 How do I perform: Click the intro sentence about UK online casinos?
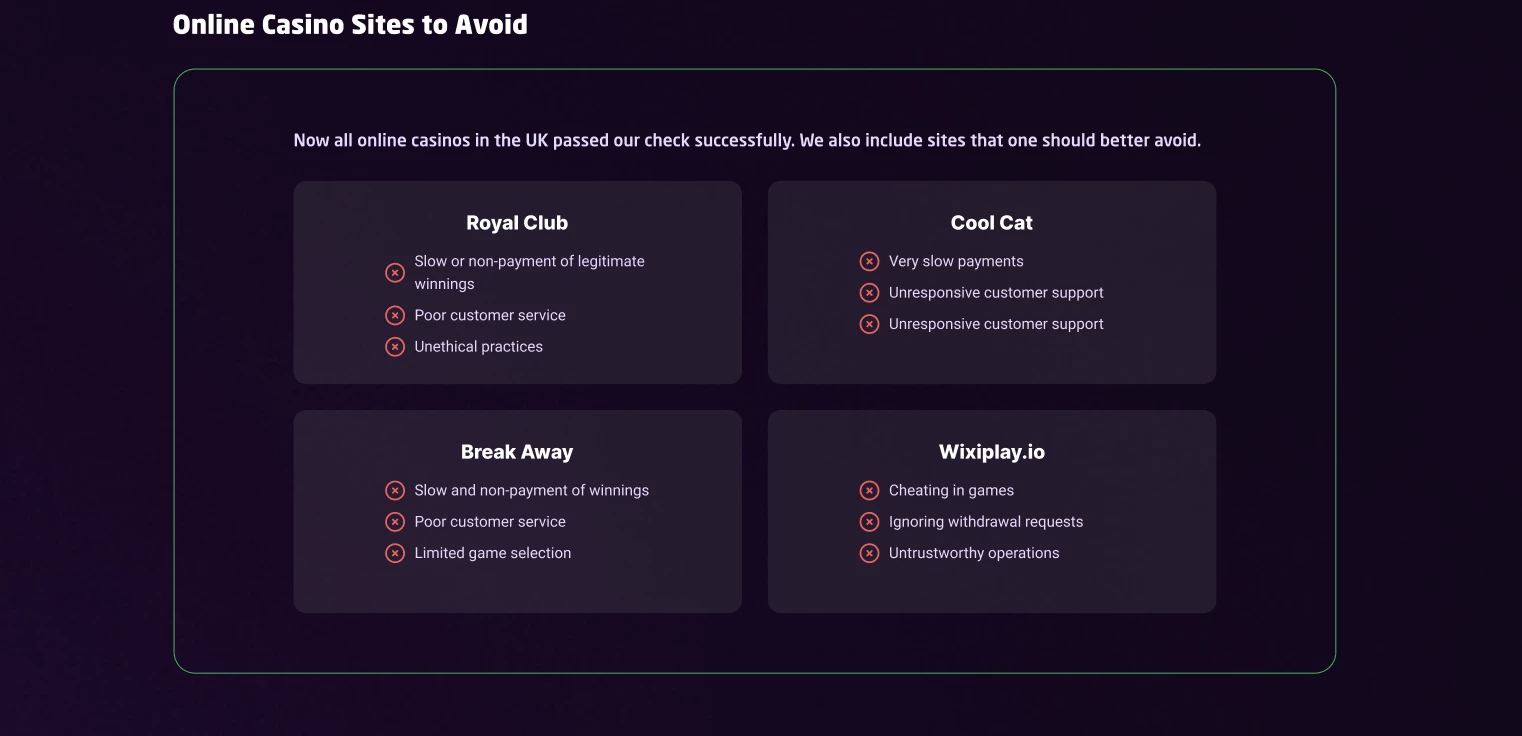(x=747, y=140)
